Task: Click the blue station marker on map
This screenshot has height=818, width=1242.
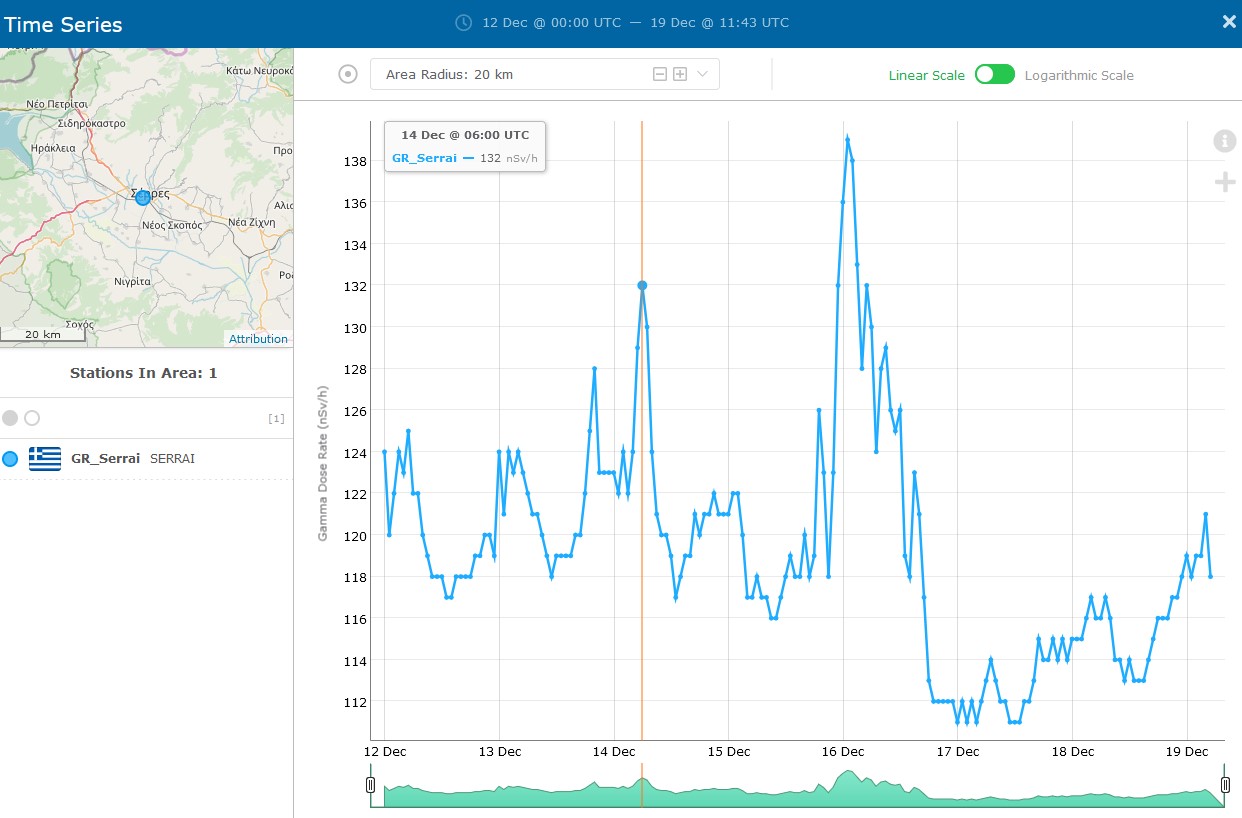Action: 143,198
